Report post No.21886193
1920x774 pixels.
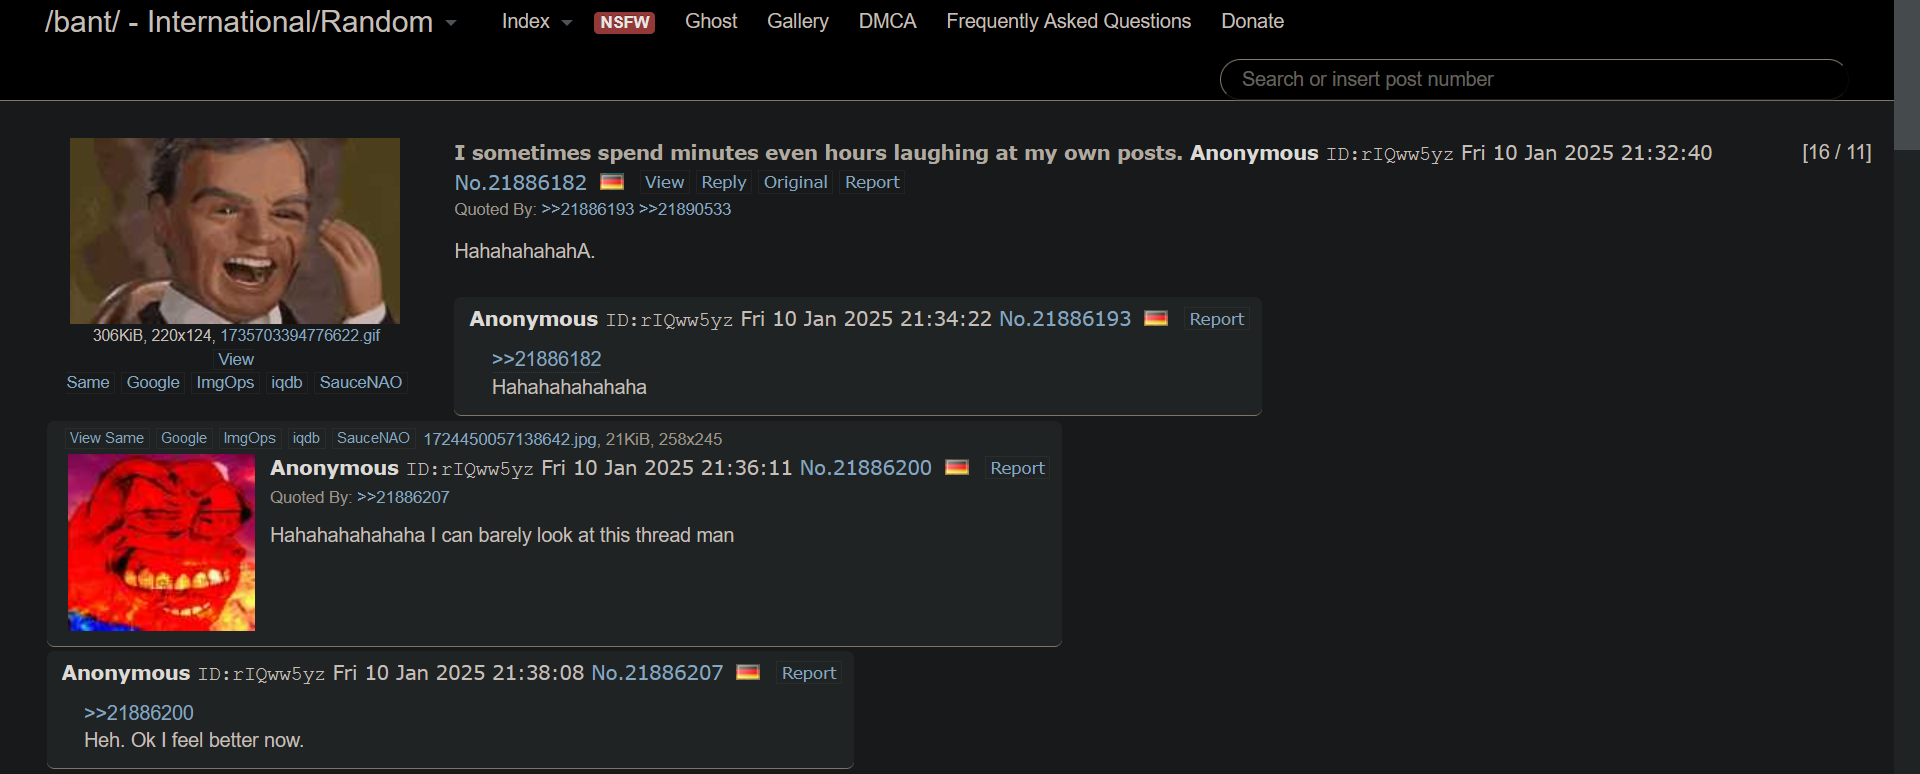(1216, 319)
